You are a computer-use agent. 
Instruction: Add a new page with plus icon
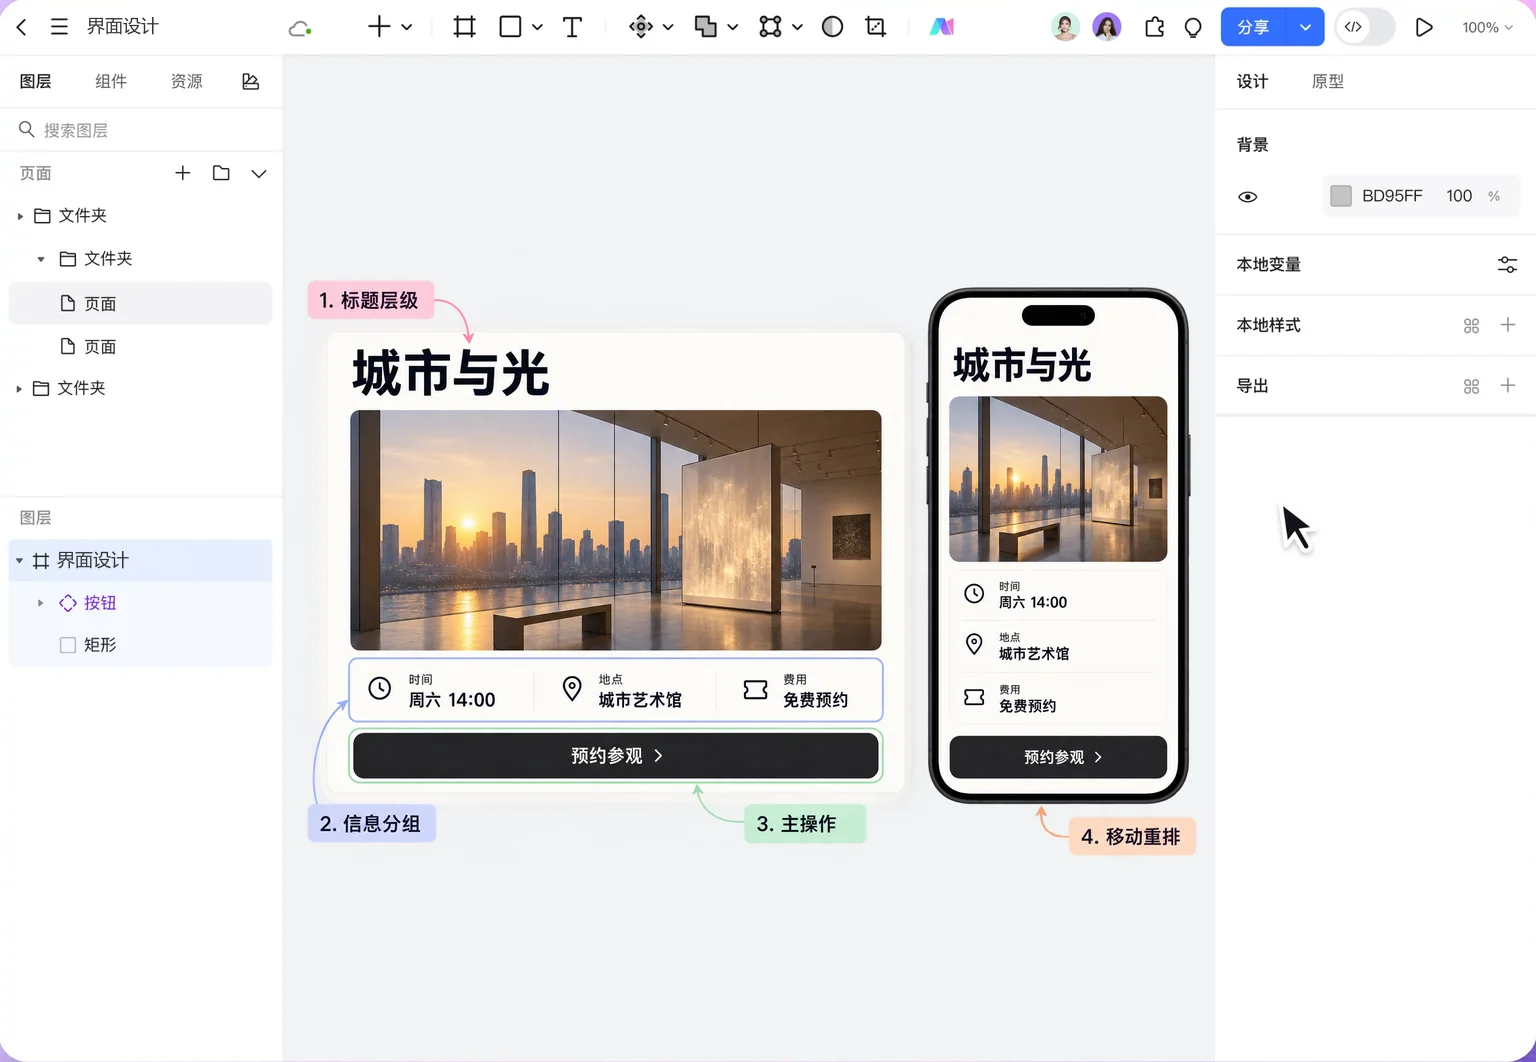[182, 173]
